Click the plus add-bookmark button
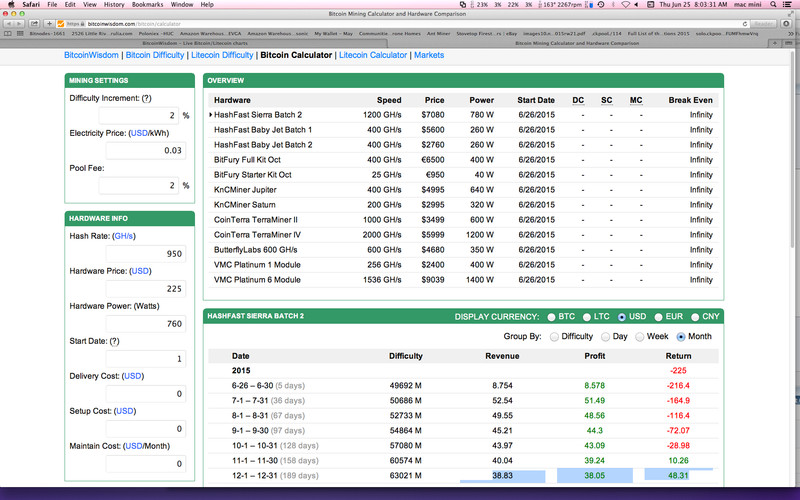The height and width of the screenshot is (500, 800). (x=49, y=23)
